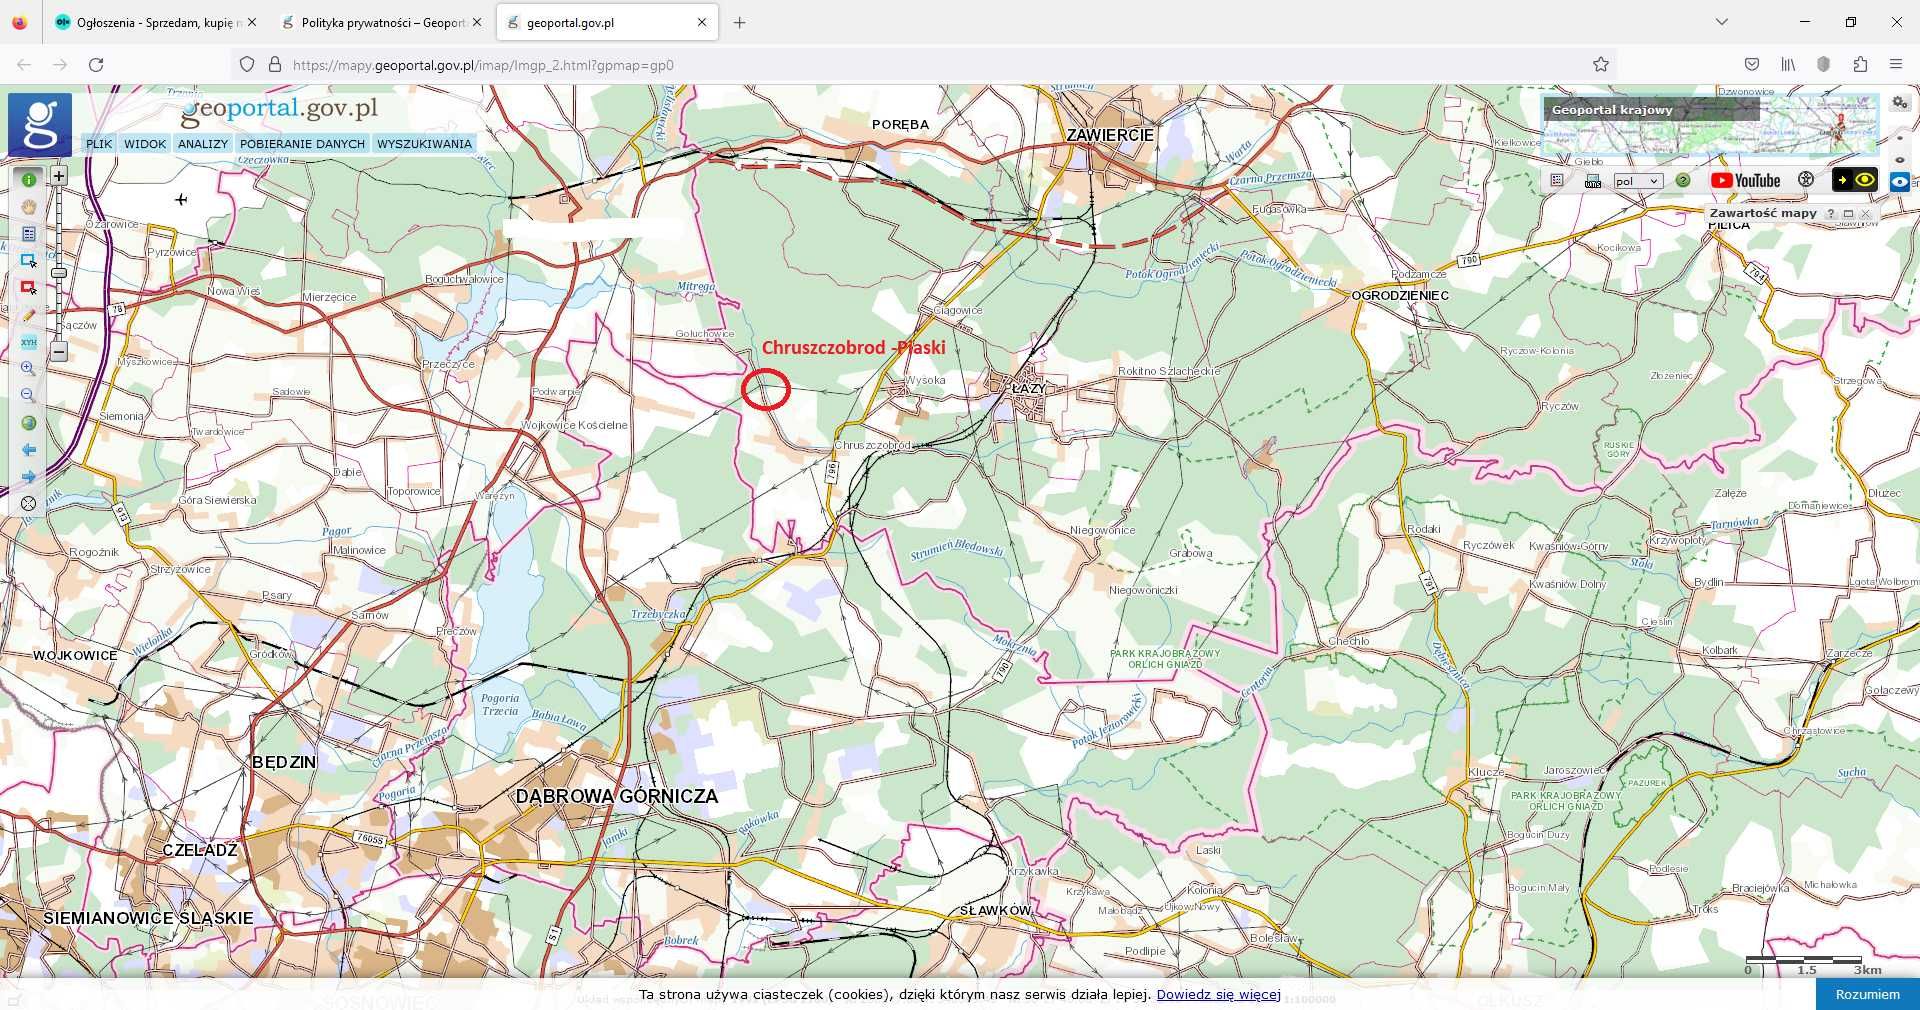Click the DĄBROWA GÓRNICZA label on map
This screenshot has width=1920, height=1010.
tap(617, 796)
